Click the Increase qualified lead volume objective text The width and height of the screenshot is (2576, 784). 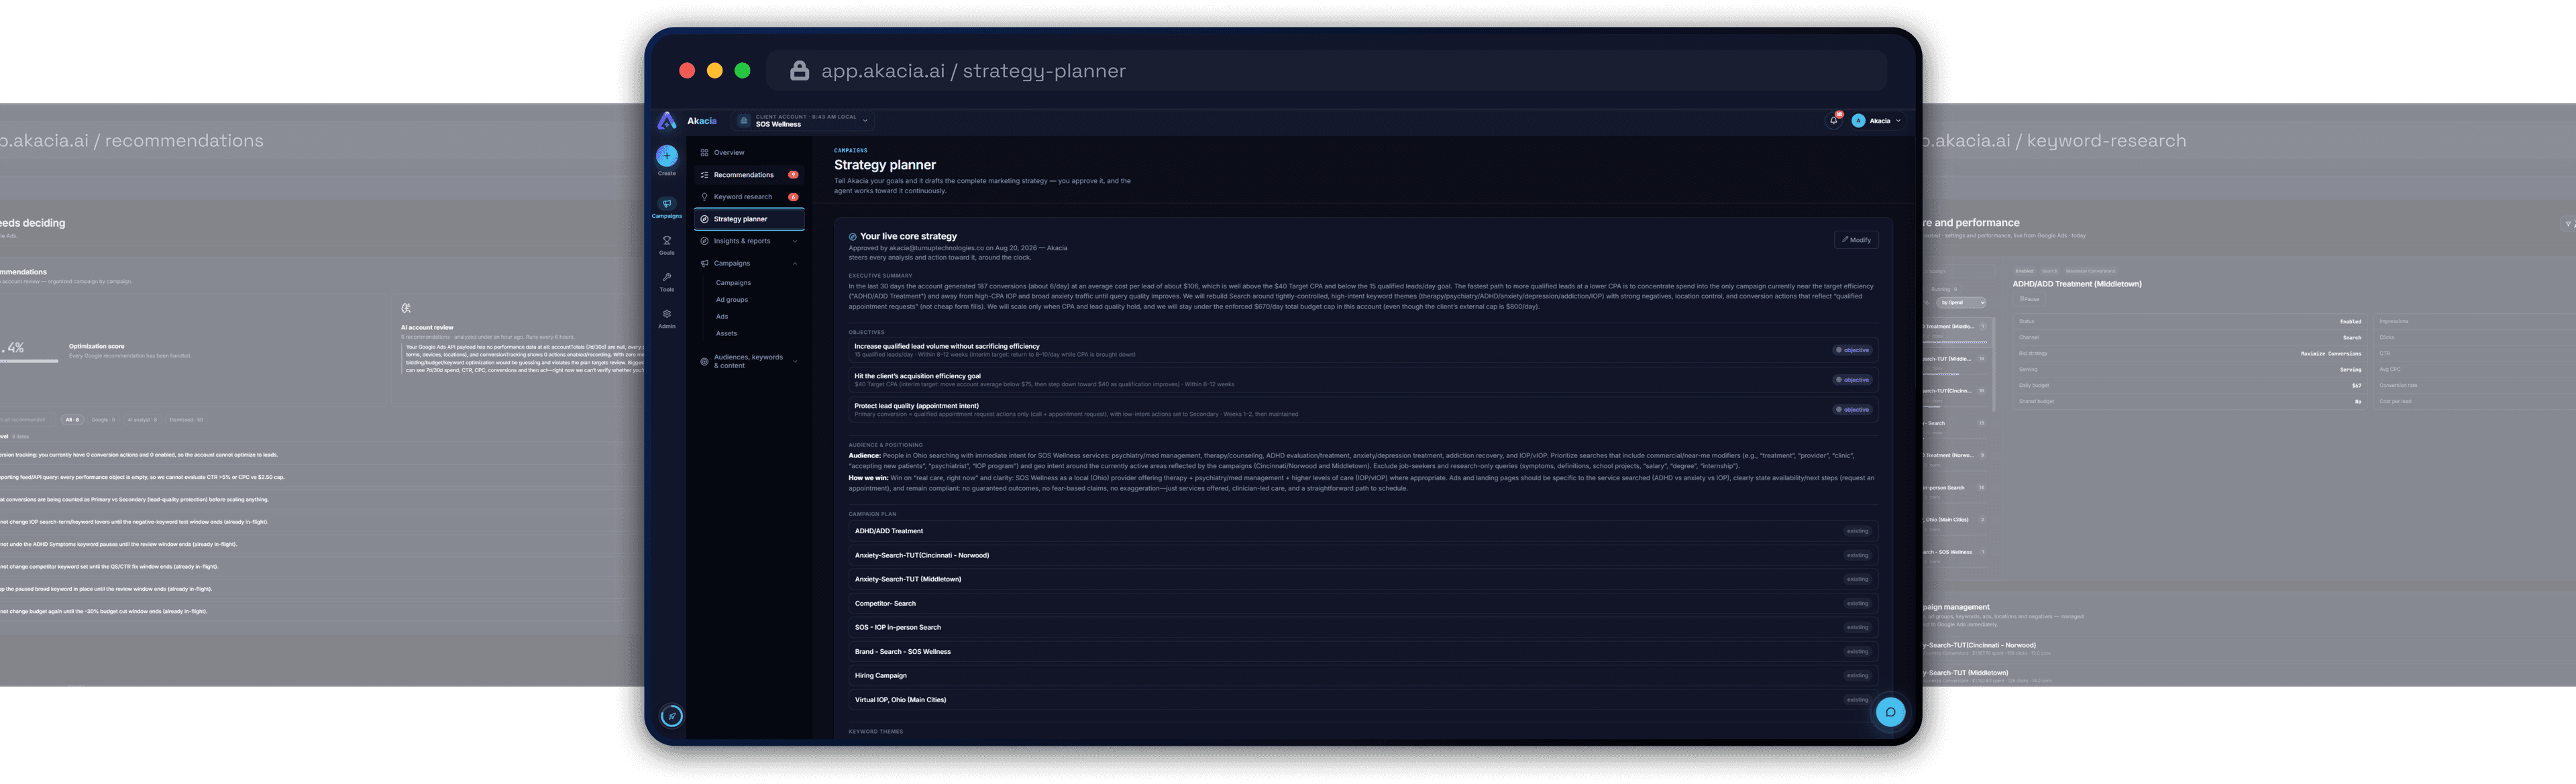tap(947, 346)
